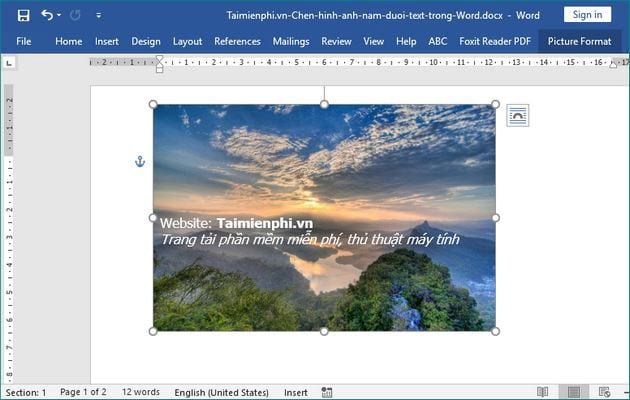
Task: Click 'Section: 1' in status bar
Action: [x=26, y=392]
